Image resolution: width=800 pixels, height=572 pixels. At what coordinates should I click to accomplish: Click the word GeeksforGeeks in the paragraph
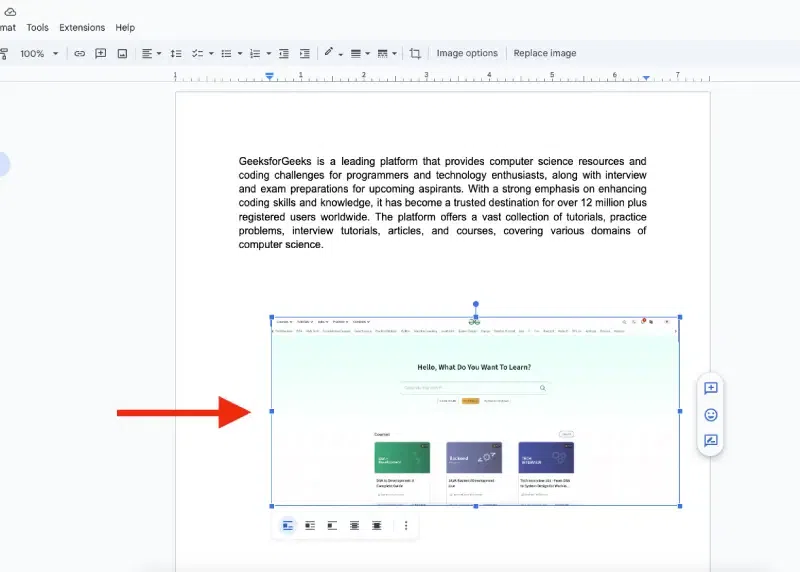point(275,161)
